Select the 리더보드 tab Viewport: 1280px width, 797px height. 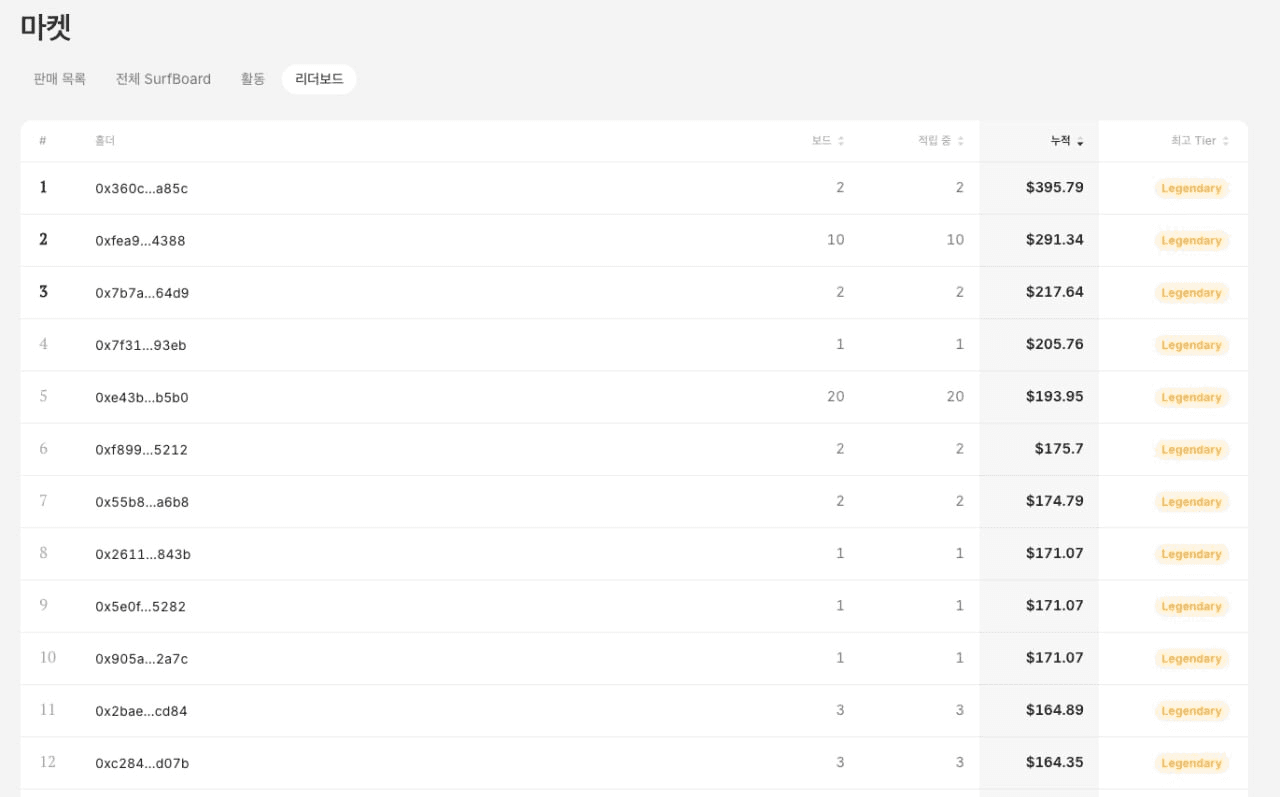(x=319, y=79)
